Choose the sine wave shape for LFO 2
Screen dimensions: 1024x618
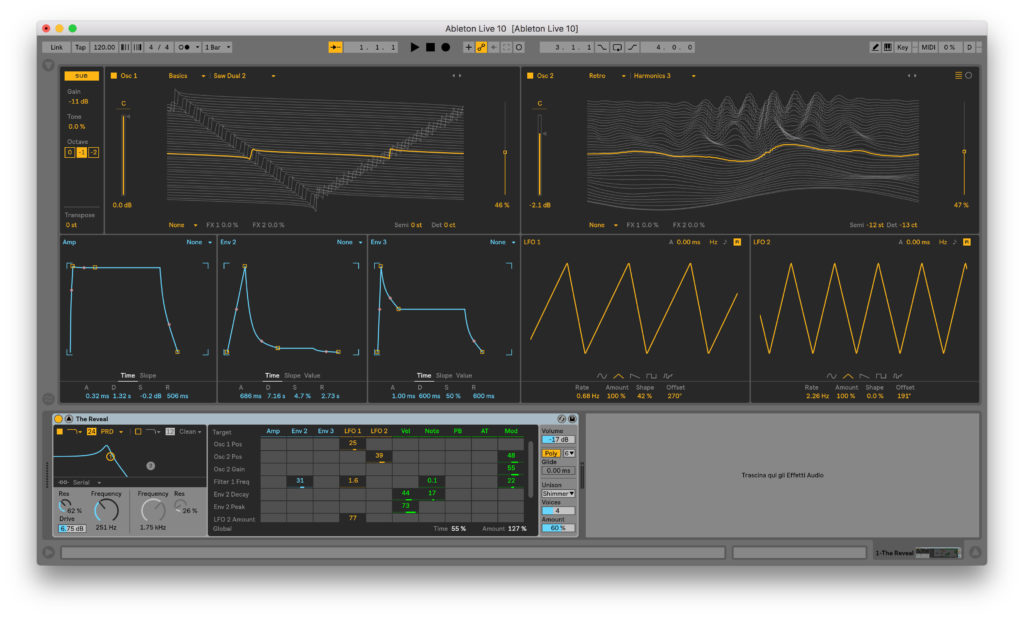tap(832, 376)
